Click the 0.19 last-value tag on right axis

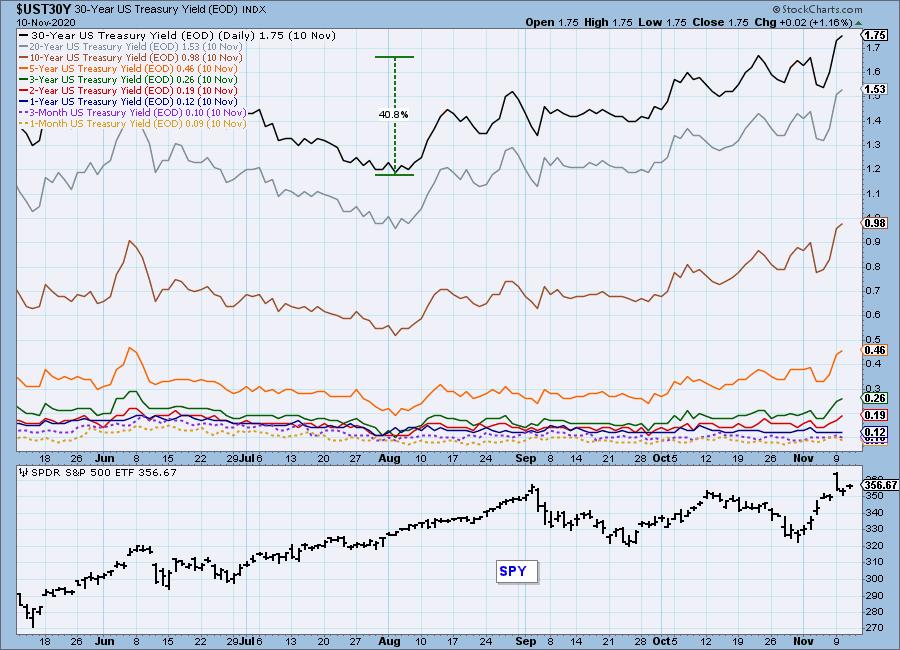[x=875, y=415]
